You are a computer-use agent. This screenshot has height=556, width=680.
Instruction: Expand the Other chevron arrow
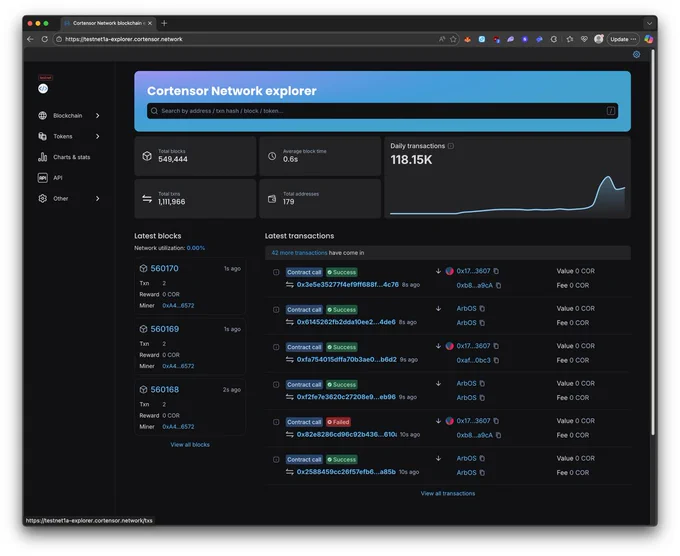tap(98, 199)
